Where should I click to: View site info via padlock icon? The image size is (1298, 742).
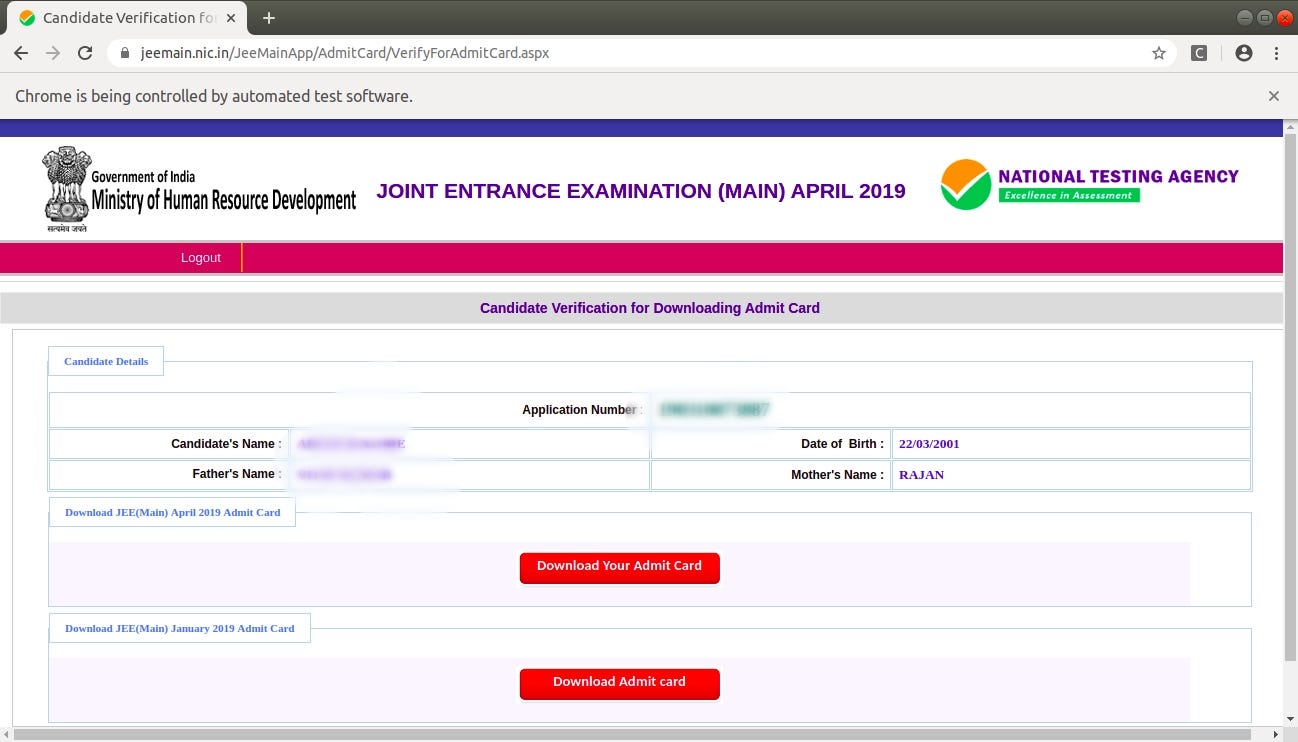[x=125, y=53]
